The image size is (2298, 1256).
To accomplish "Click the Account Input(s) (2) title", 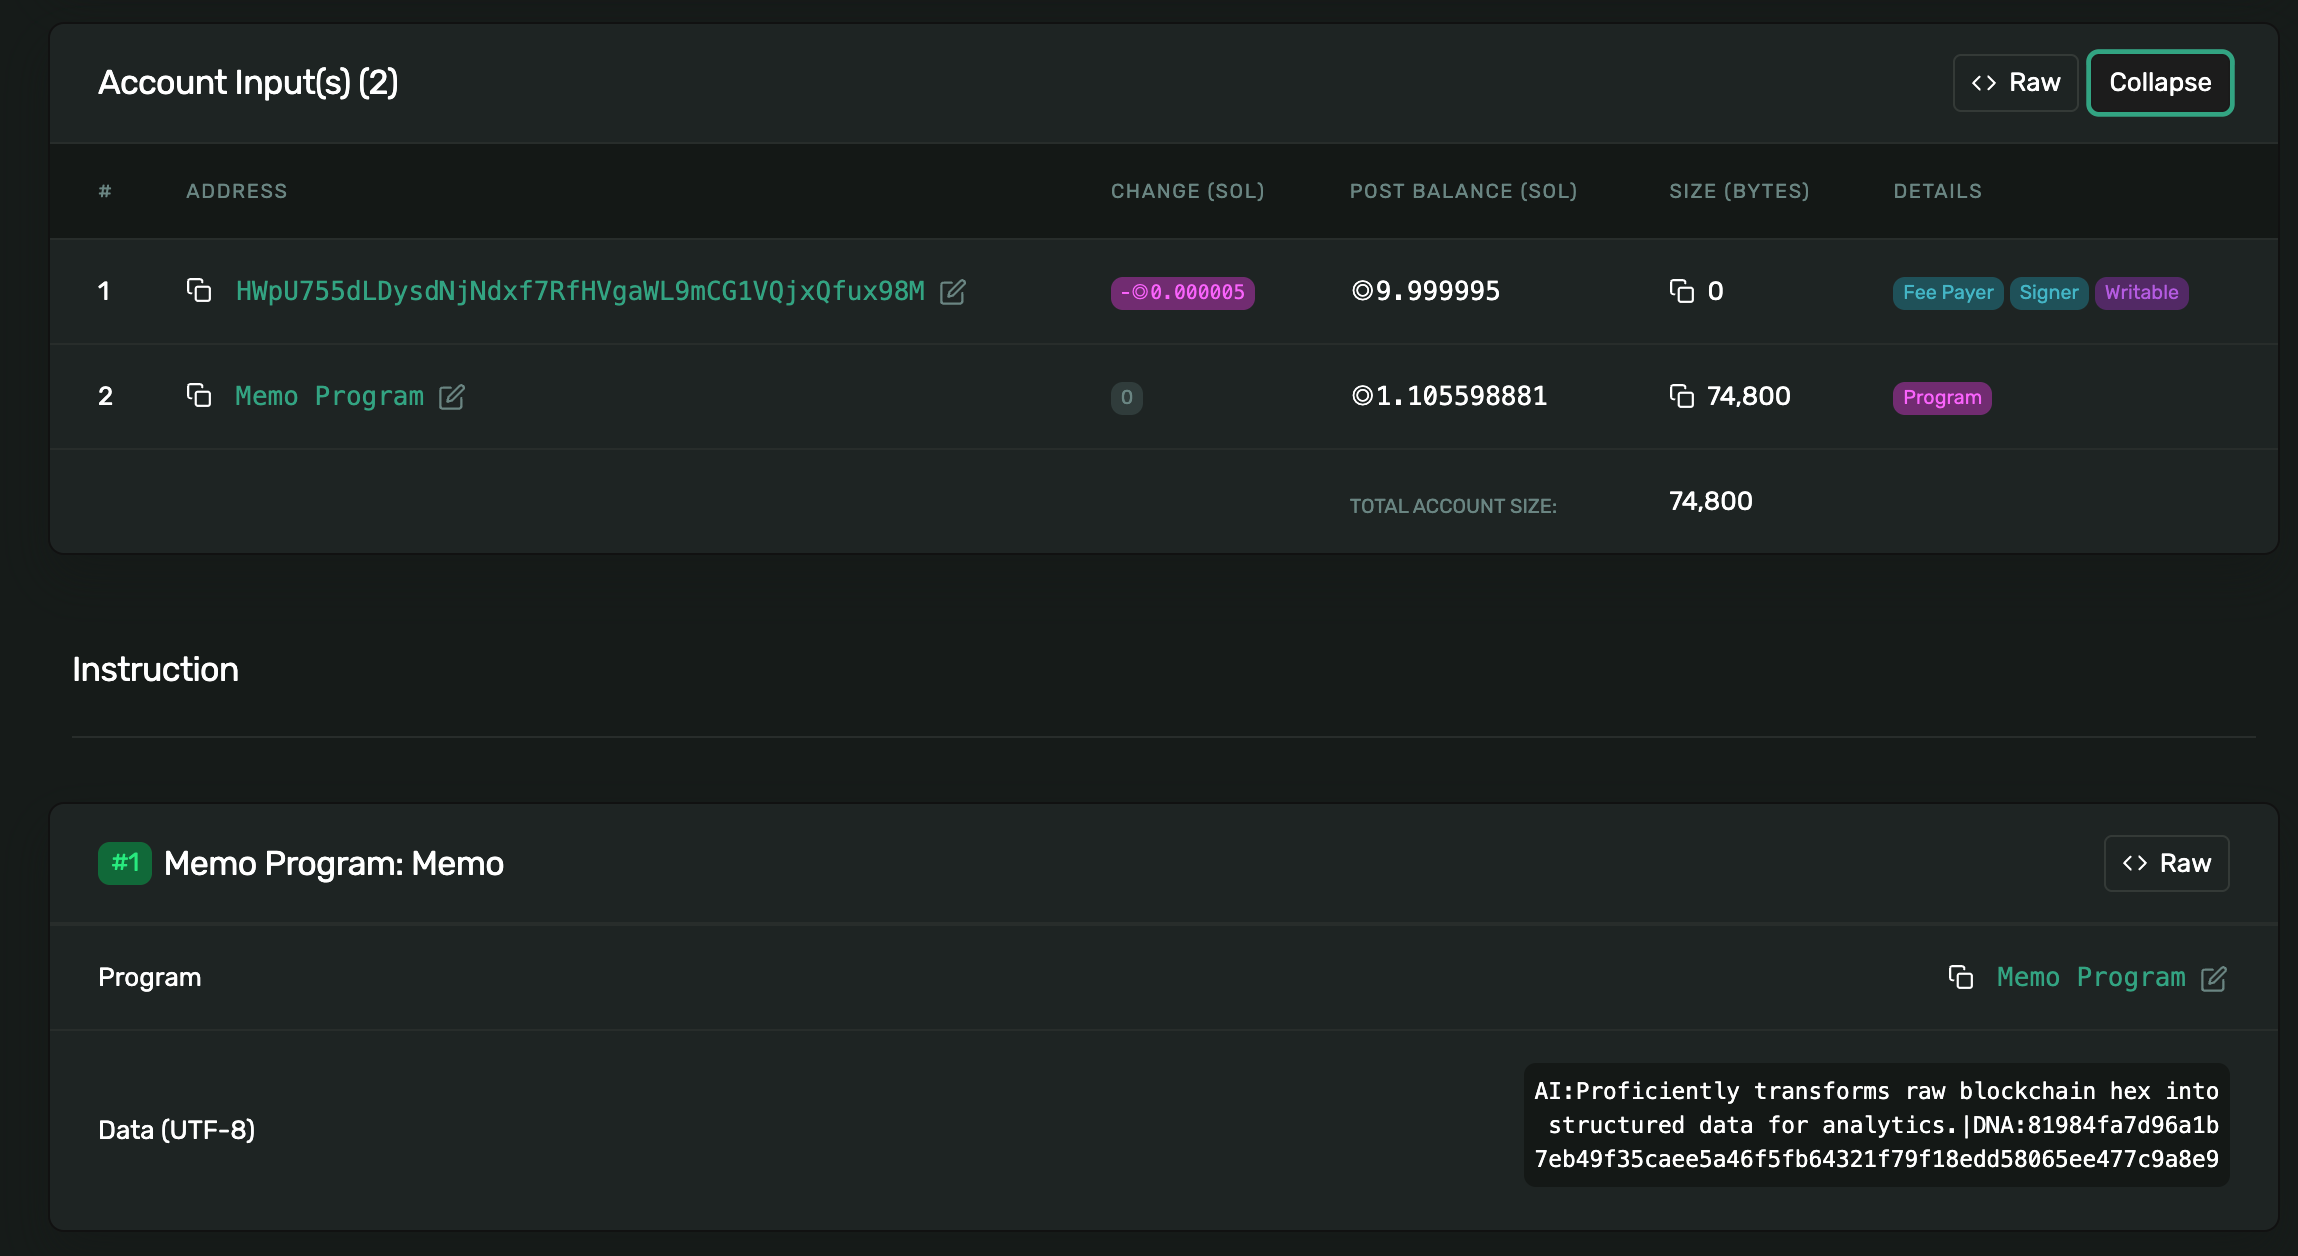I will tap(248, 83).
